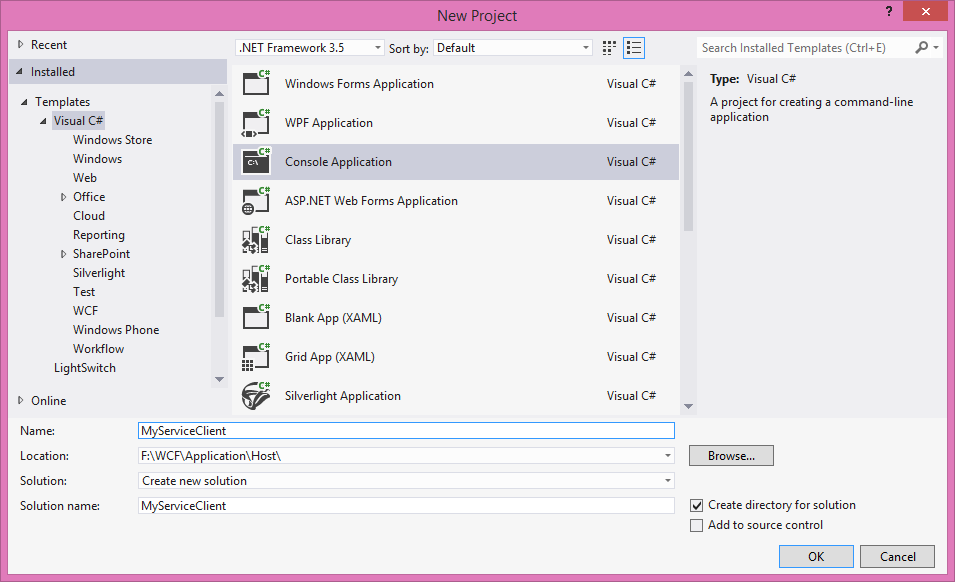This screenshot has width=955, height=582.
Task: Click the Browse... button
Action: [x=731, y=455]
